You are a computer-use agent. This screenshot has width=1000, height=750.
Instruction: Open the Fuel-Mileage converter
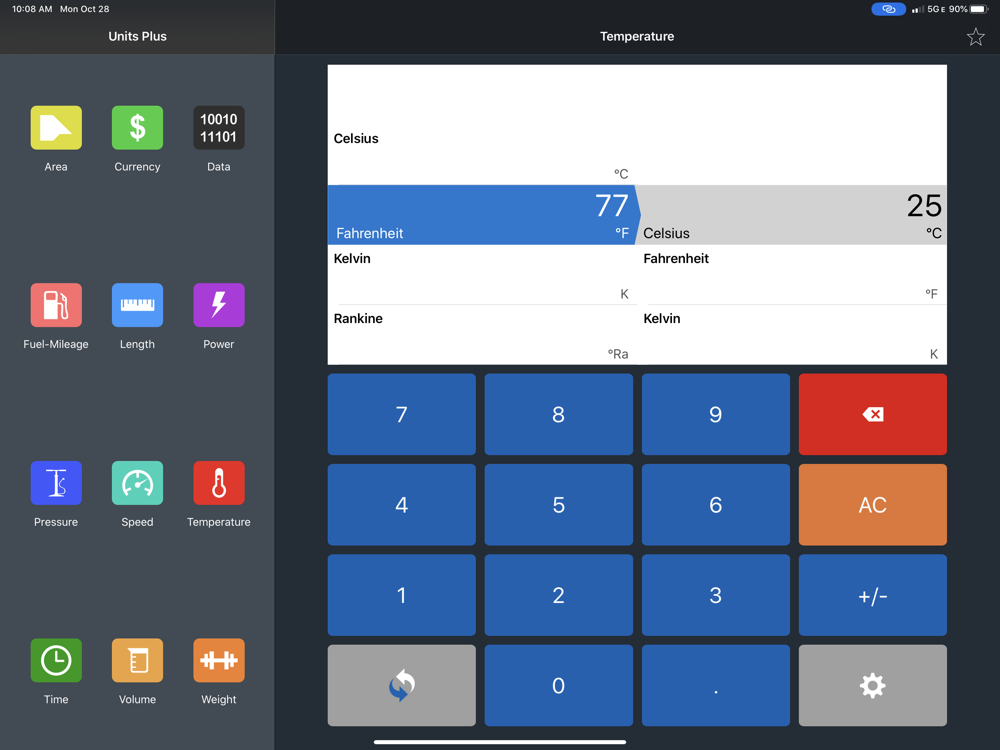(x=56, y=305)
